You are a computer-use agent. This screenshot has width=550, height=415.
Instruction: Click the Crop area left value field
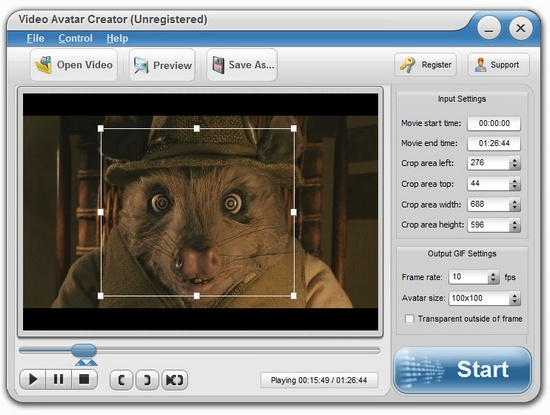tap(488, 163)
